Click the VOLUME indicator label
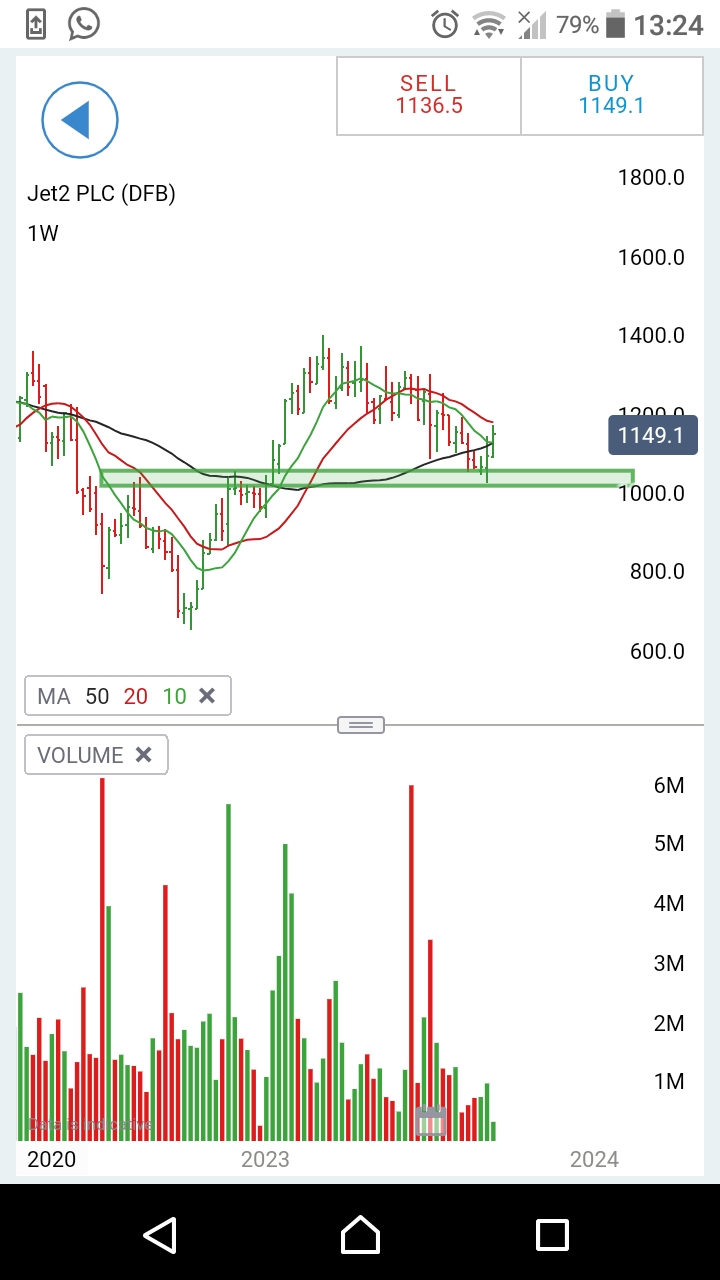 [80, 755]
